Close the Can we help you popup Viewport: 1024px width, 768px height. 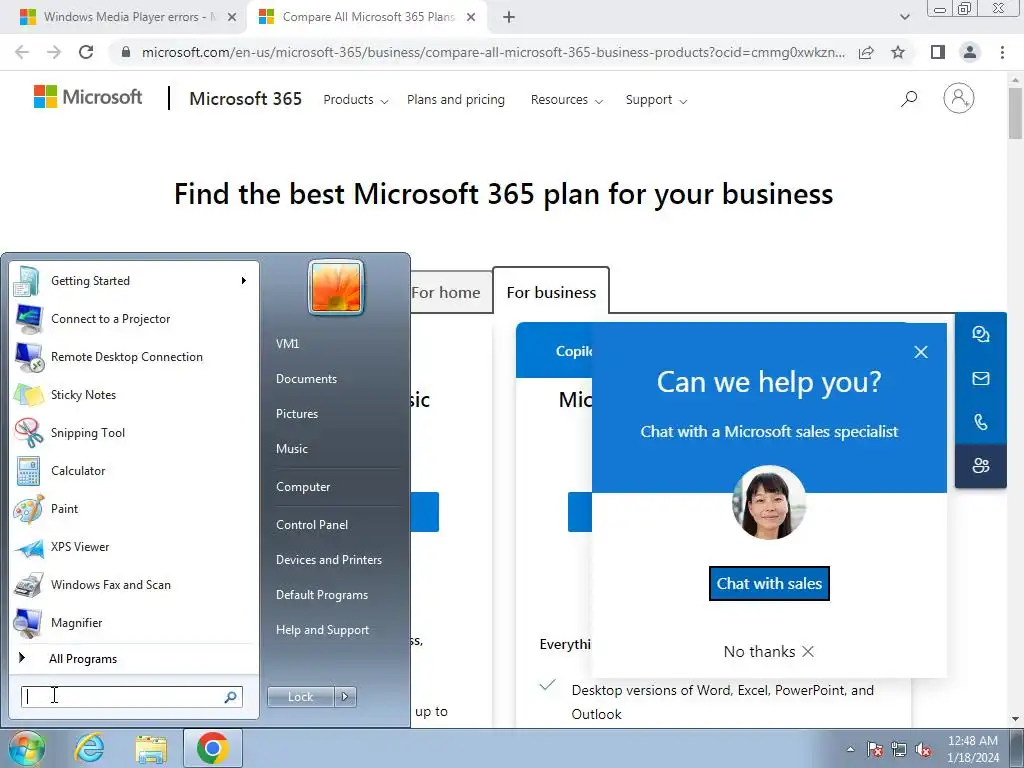pyautogui.click(x=921, y=352)
